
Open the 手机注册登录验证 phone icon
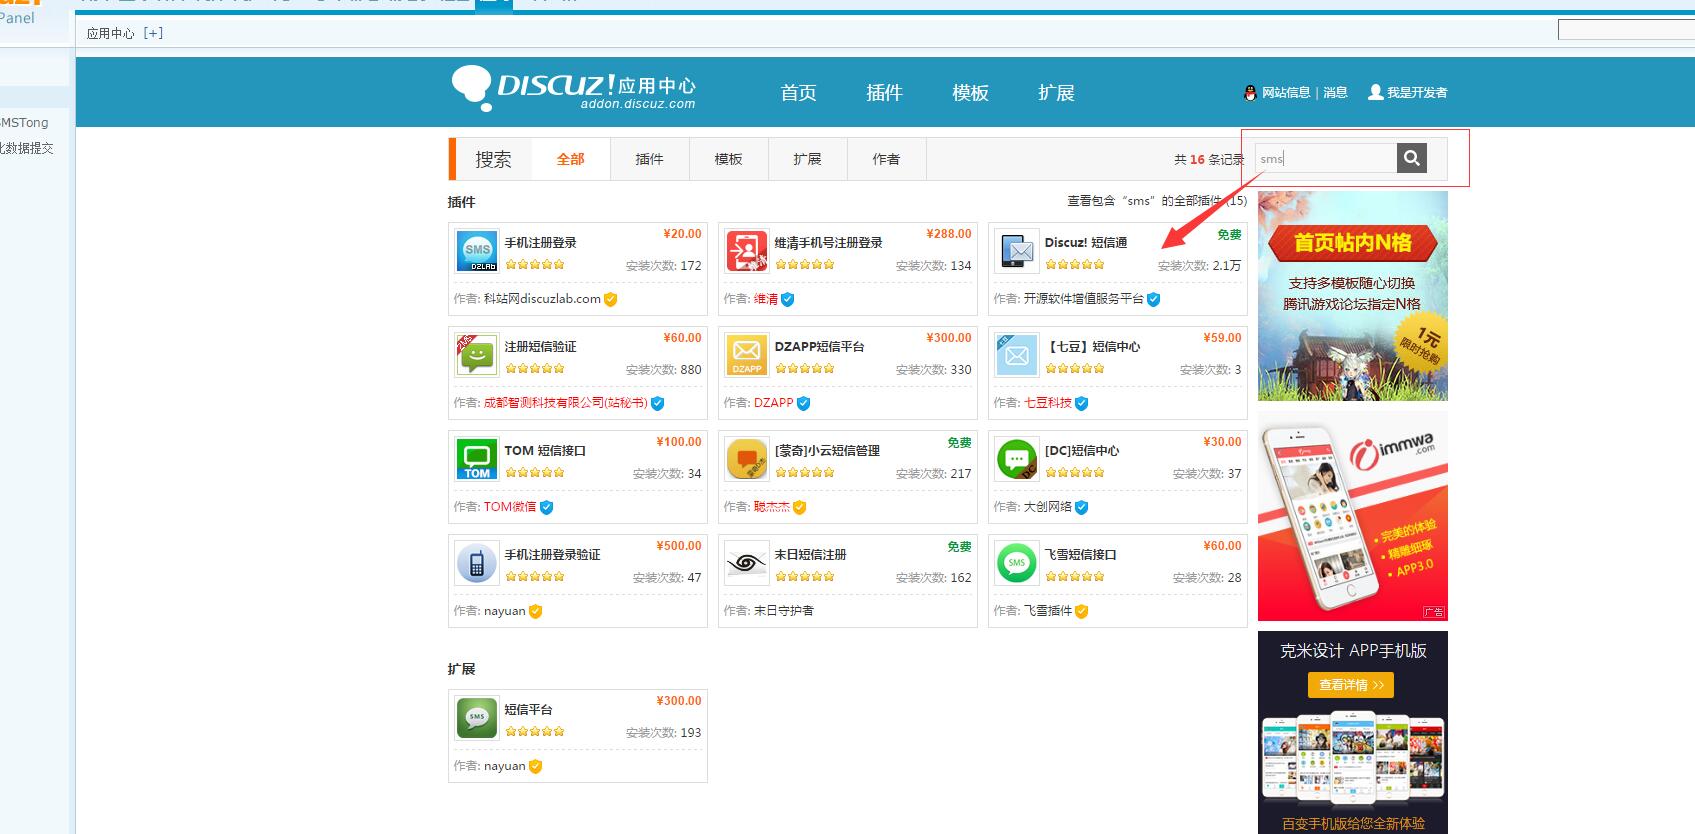[477, 563]
